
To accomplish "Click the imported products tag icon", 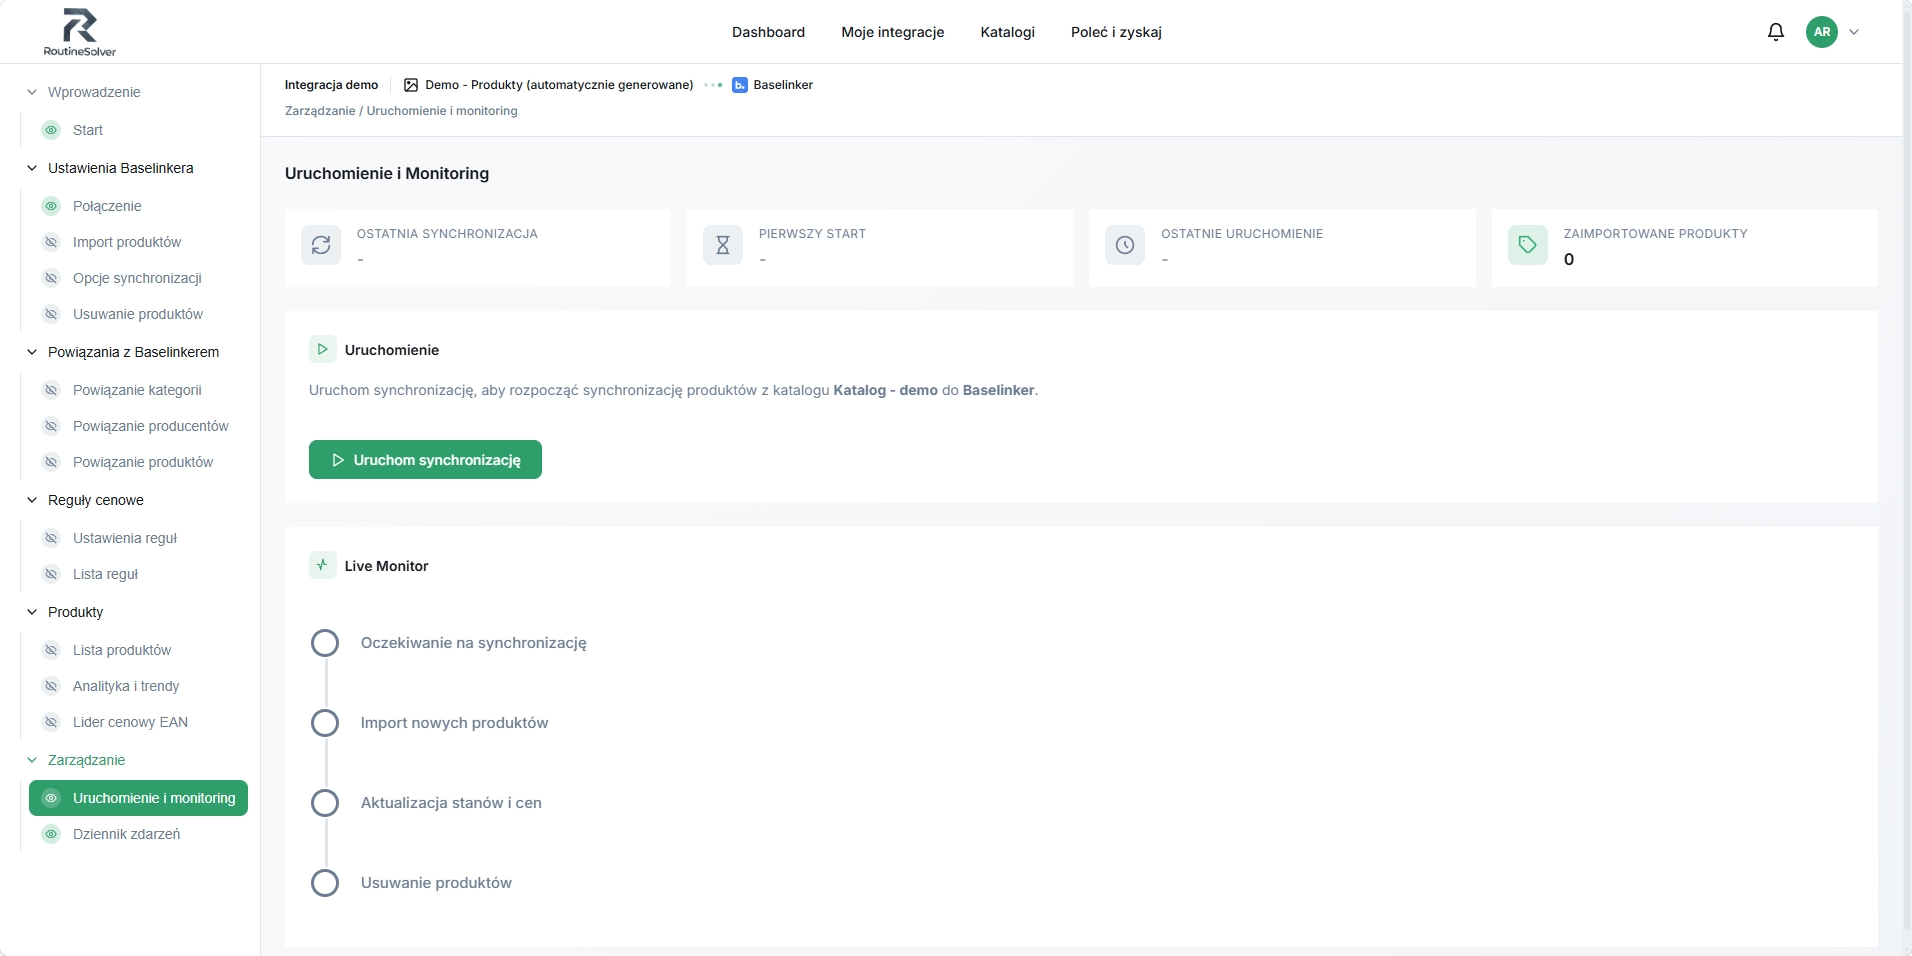I will click(1528, 245).
